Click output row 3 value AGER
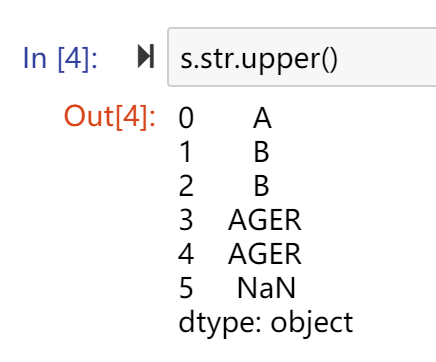Screen dimensions: 436x362 pyautogui.click(x=265, y=220)
